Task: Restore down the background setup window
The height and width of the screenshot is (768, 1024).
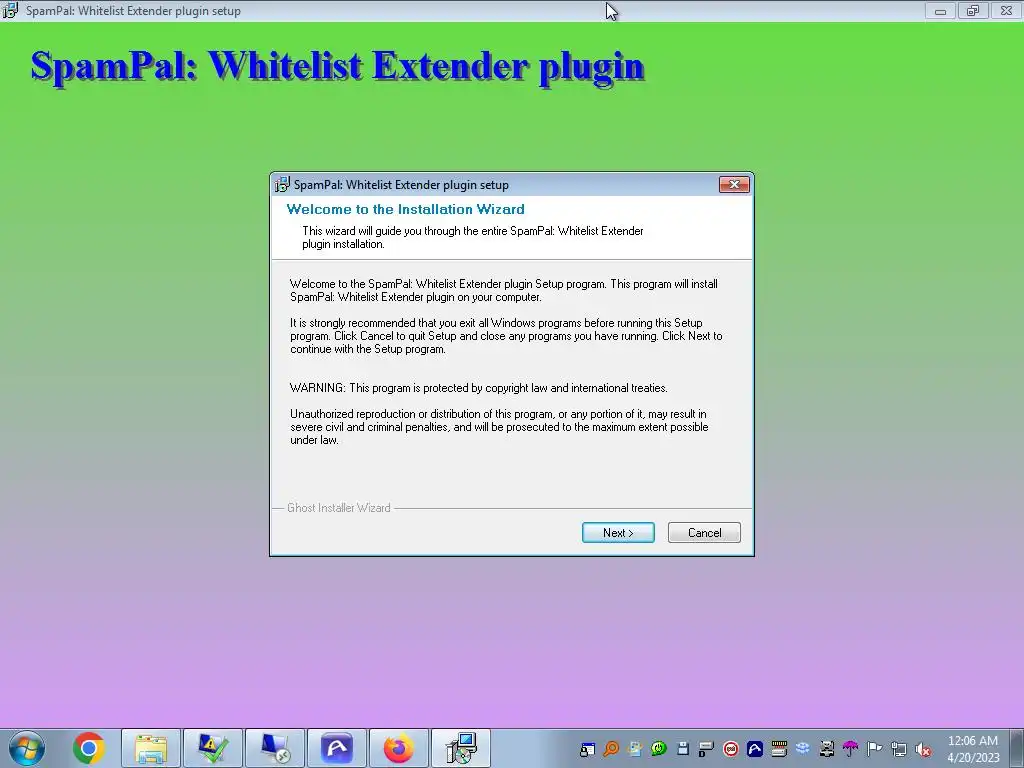Action: (972, 10)
